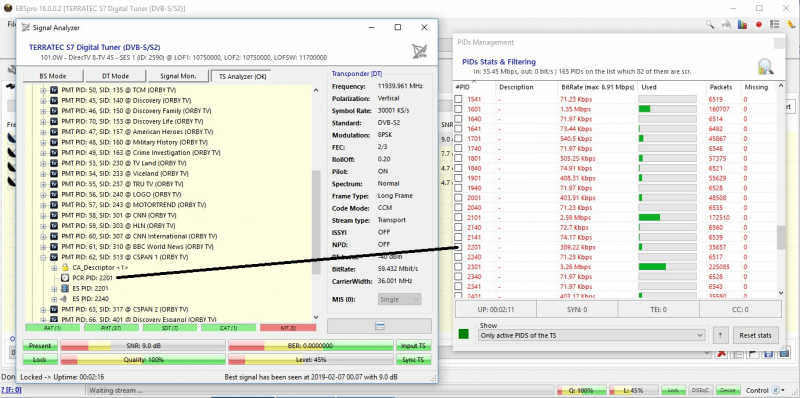Click the Quality 100% meter bar
The height and width of the screenshot is (398, 800).
(x=143, y=360)
